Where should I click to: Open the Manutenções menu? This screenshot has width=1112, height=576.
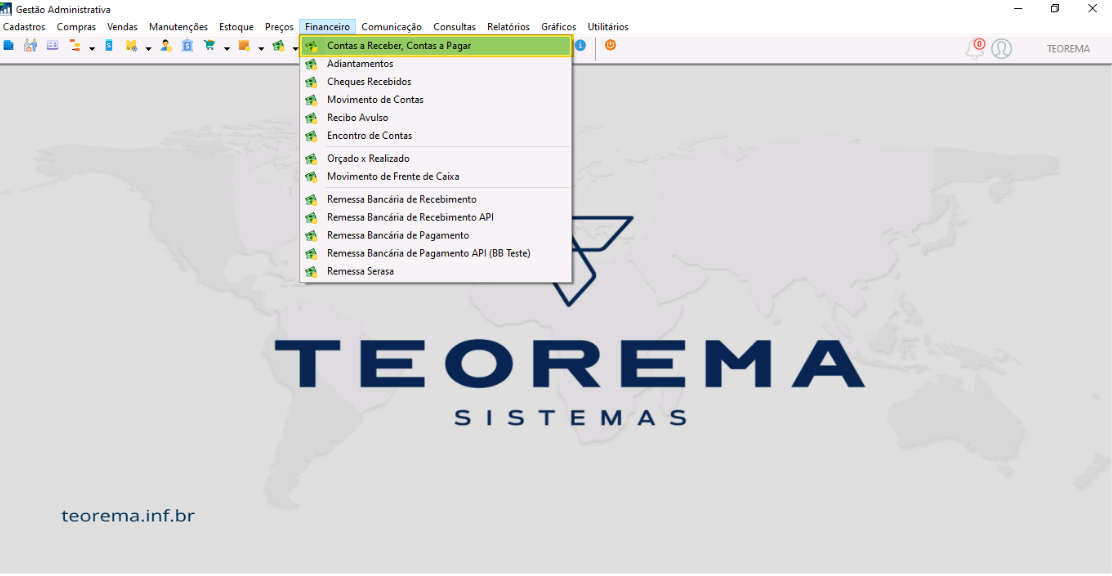click(x=178, y=27)
